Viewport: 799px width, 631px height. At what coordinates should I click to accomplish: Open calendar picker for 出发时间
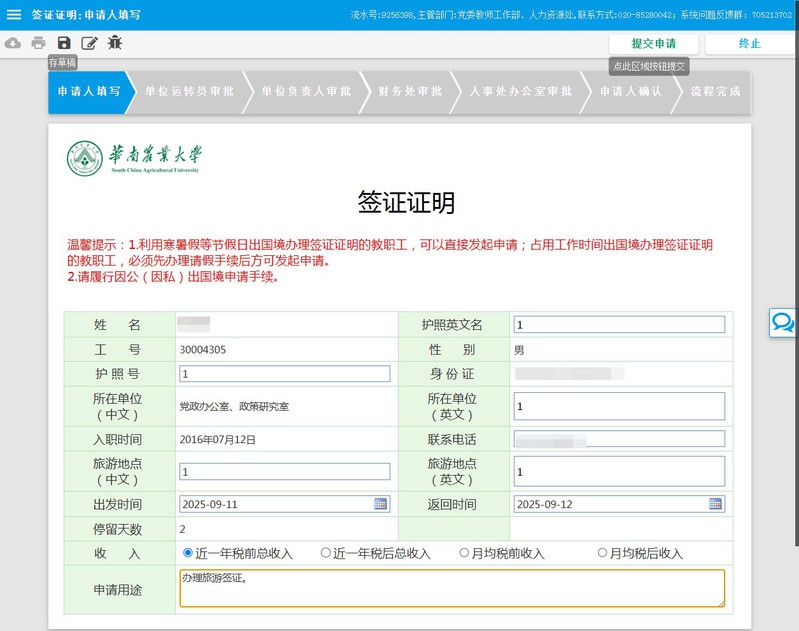pos(380,504)
